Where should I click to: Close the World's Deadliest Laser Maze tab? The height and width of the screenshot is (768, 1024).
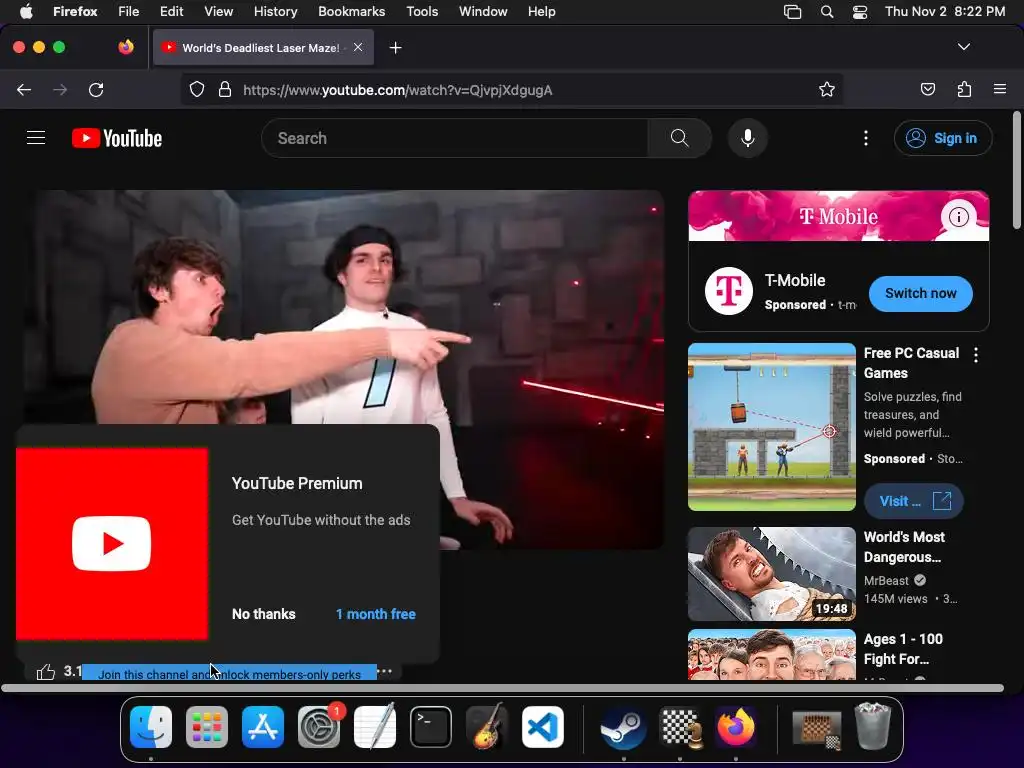pyautogui.click(x=358, y=47)
